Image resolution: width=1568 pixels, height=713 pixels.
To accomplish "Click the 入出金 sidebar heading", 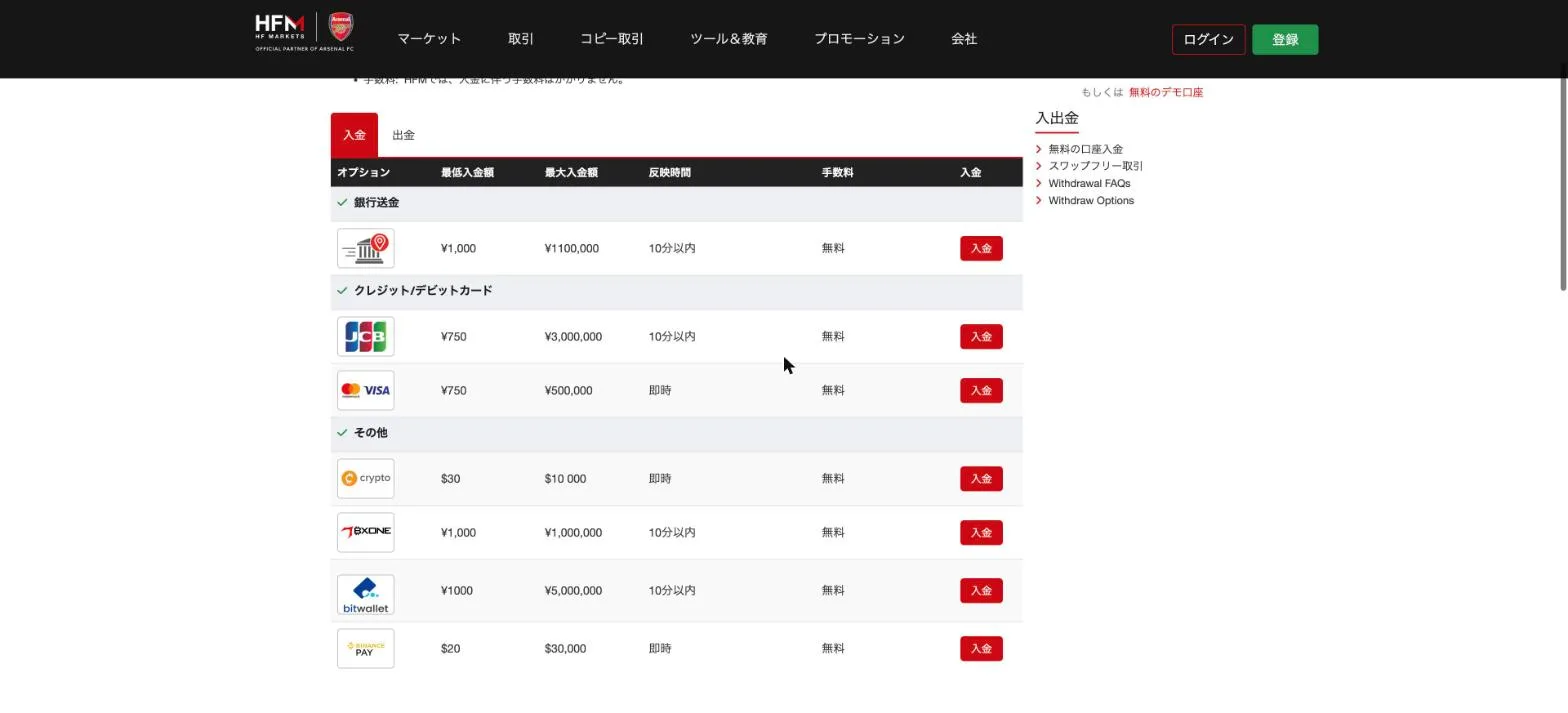I will pos(1057,118).
